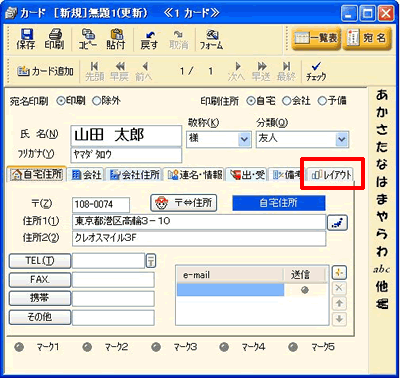
Task: Switch to the レイアウト tab
Action: [x=331, y=175]
